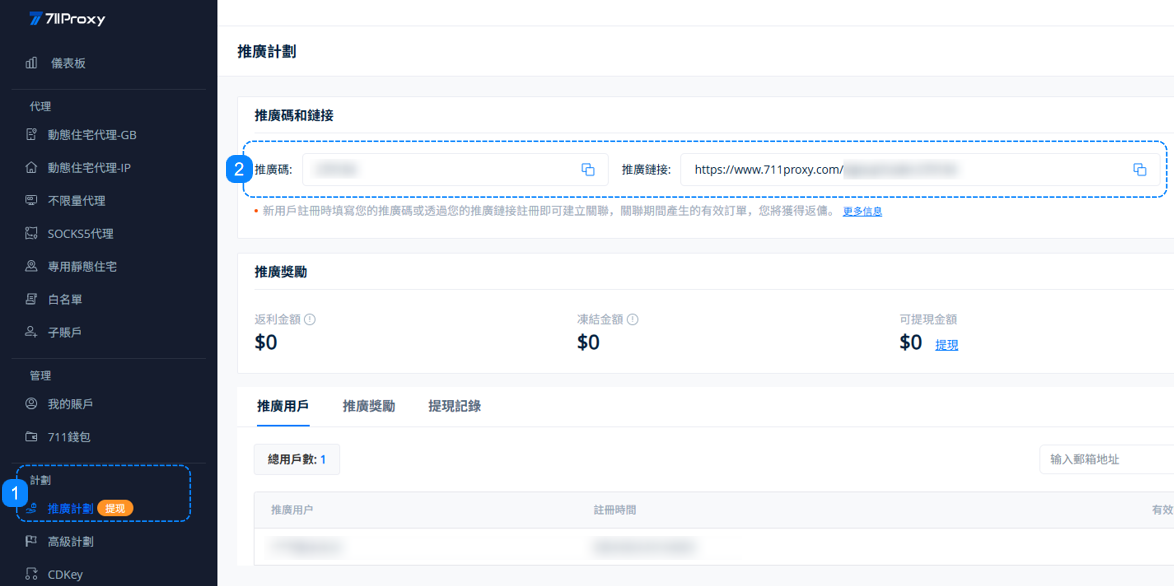1174x586 pixels.
Task: Click the 輸入郵箱地址 search field
Action: click(1105, 459)
